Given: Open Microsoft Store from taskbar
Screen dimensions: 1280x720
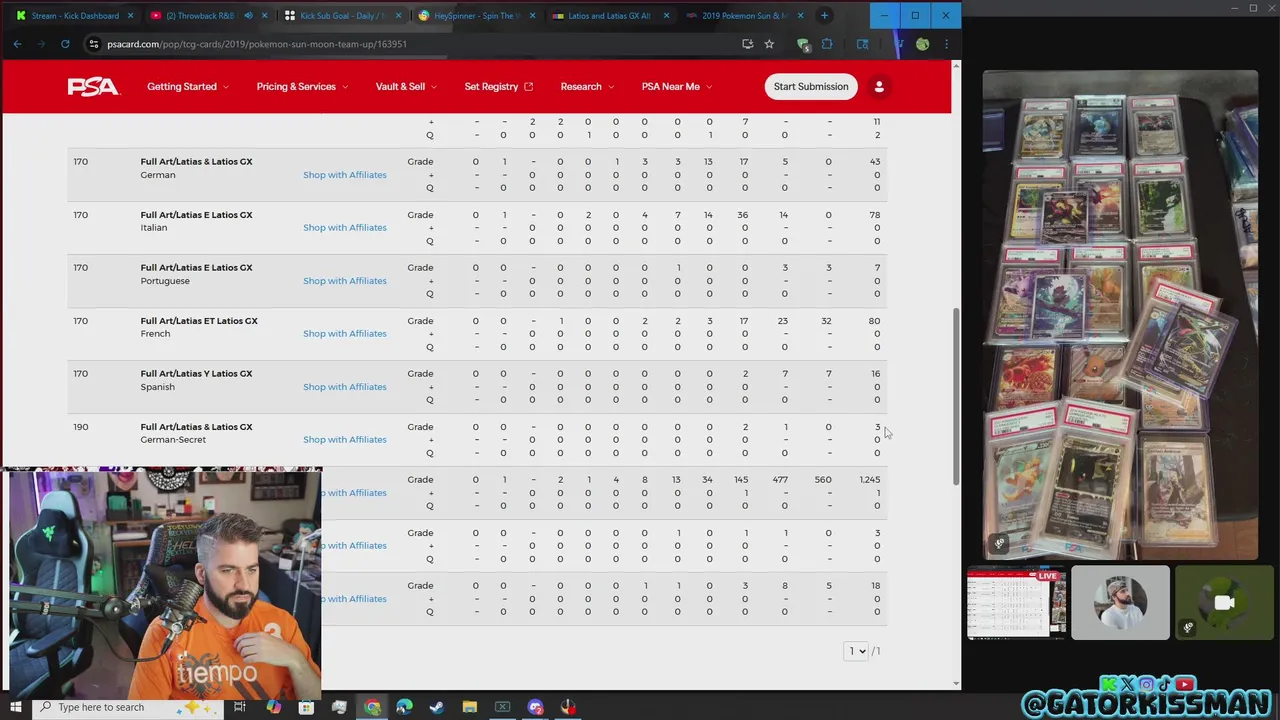Looking at the screenshot, I should (306, 707).
